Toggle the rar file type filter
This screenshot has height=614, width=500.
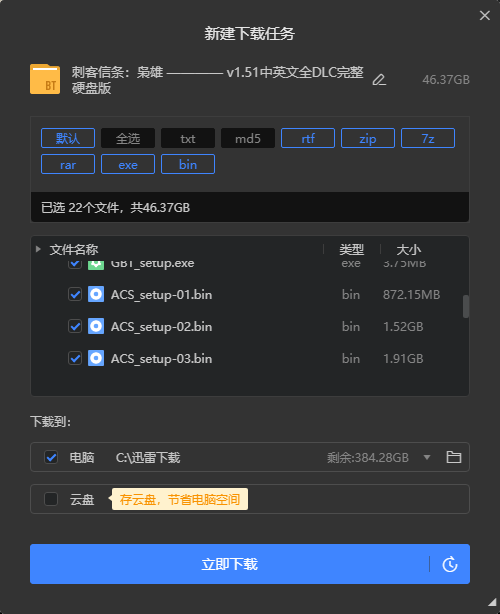click(x=68, y=164)
